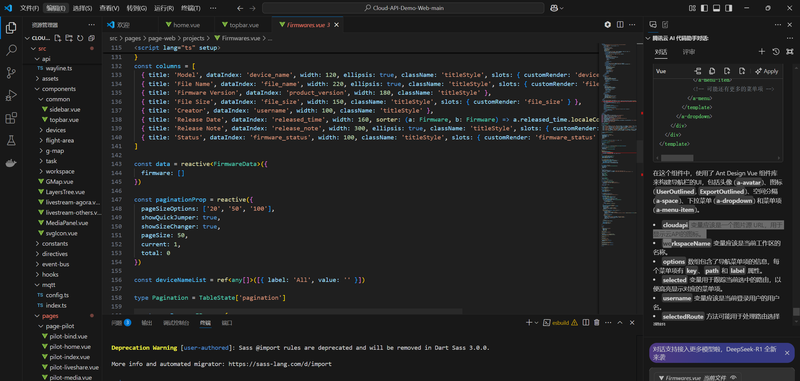Open the Search view in activity bar
This screenshot has width=800, height=381.
click(x=11, y=50)
